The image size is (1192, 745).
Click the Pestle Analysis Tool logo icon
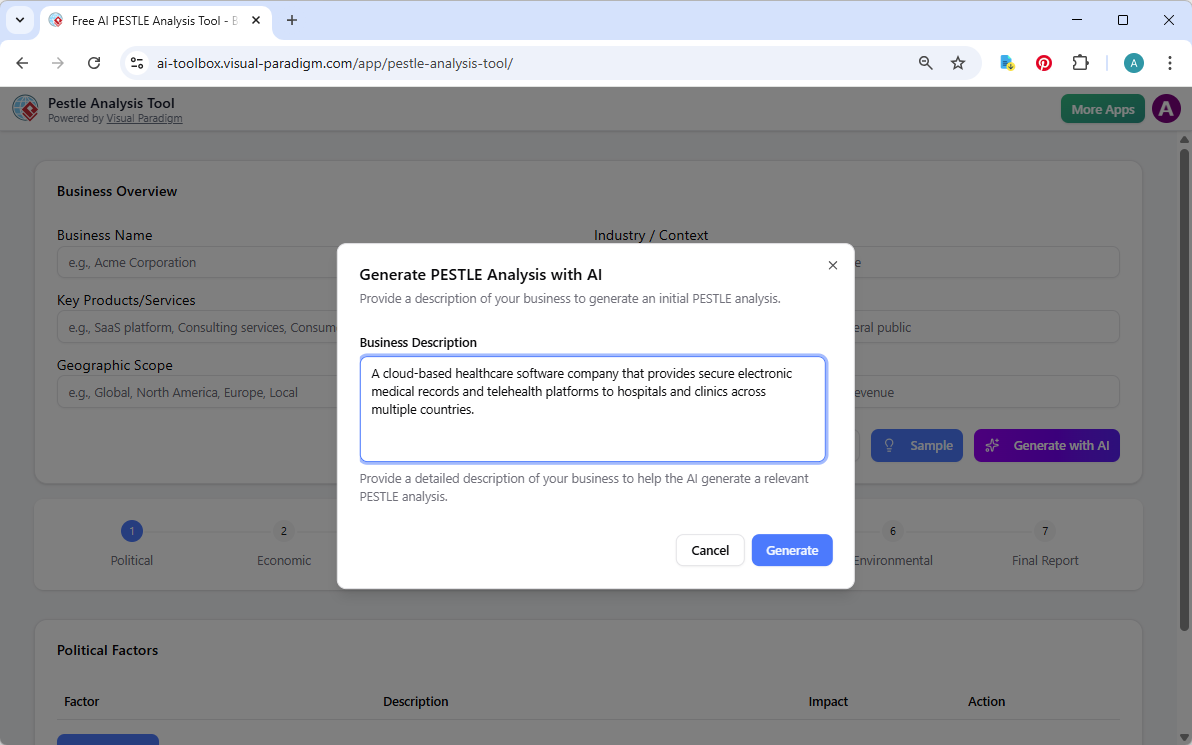tap(25, 108)
